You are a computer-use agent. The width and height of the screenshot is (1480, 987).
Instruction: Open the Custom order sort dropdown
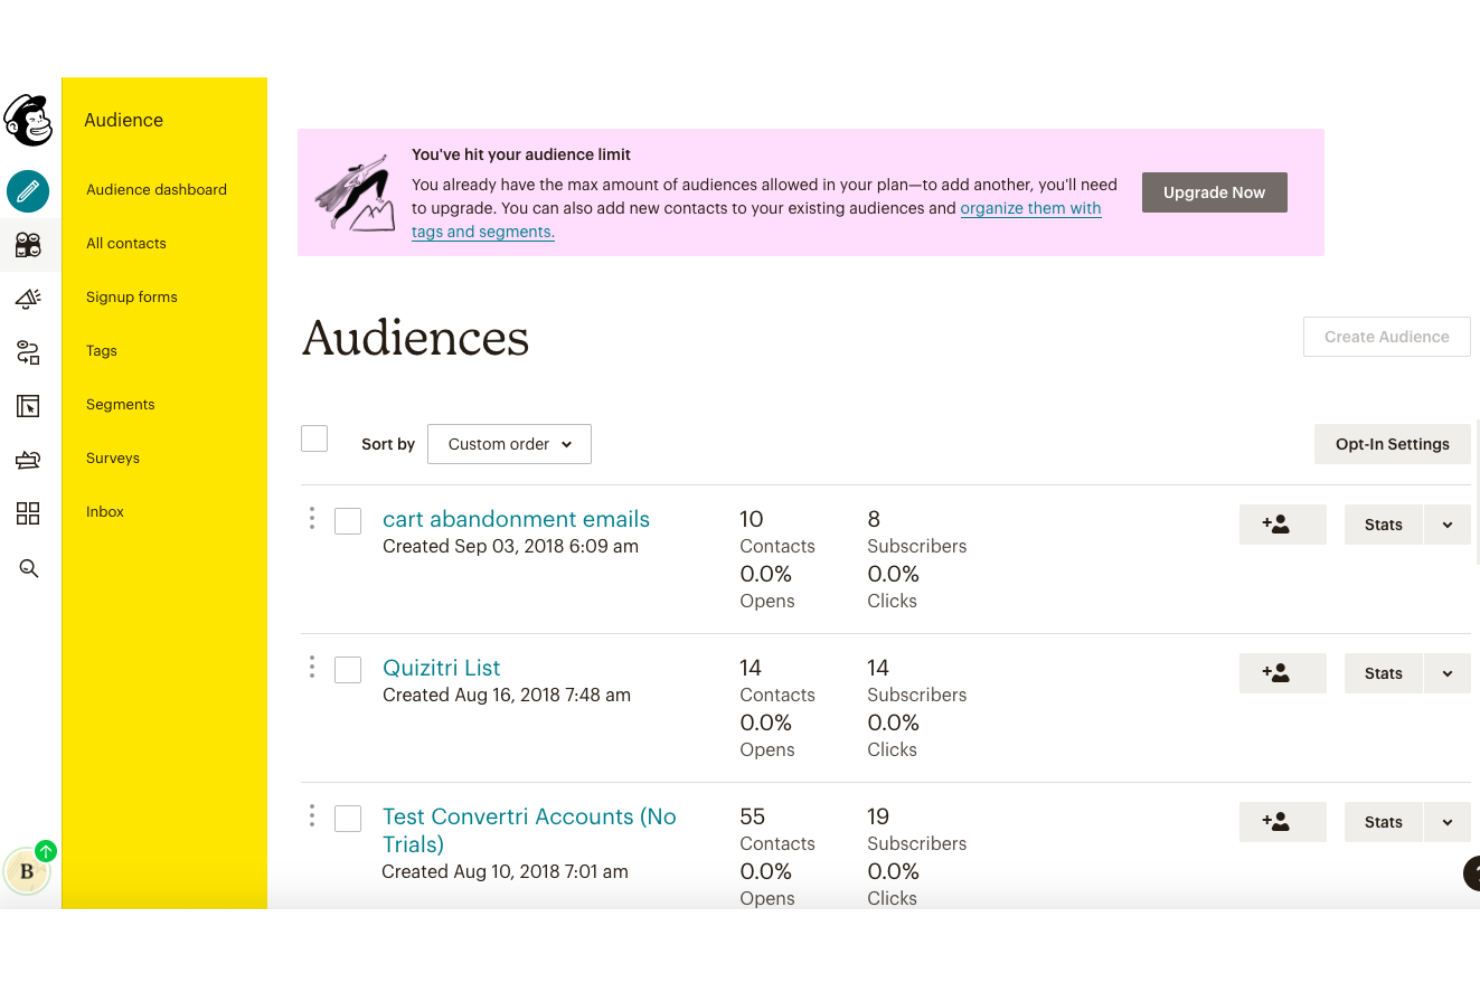point(509,444)
